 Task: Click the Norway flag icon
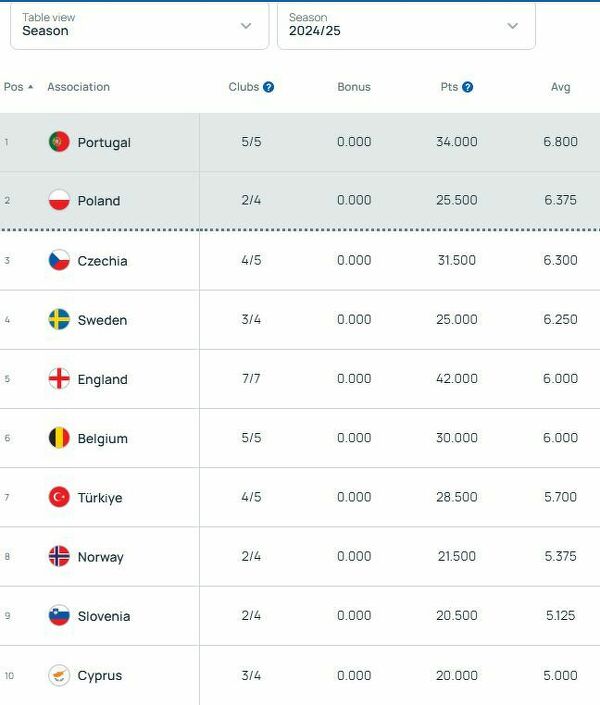[59, 556]
